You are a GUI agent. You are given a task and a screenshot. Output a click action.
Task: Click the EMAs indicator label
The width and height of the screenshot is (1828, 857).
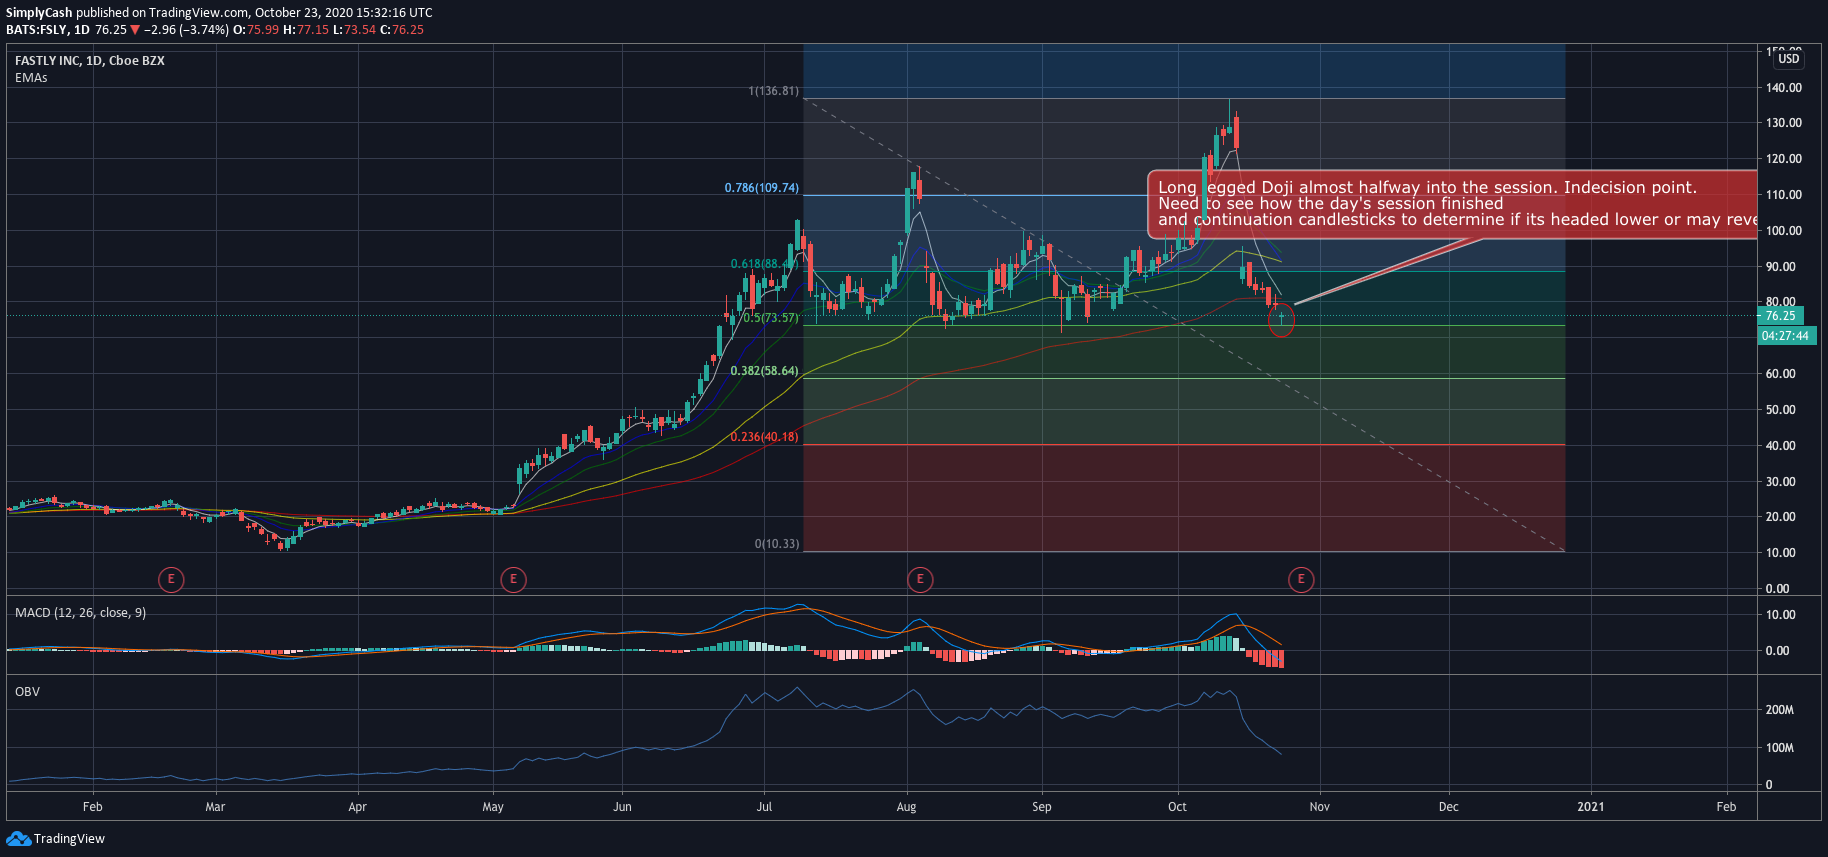coord(31,78)
